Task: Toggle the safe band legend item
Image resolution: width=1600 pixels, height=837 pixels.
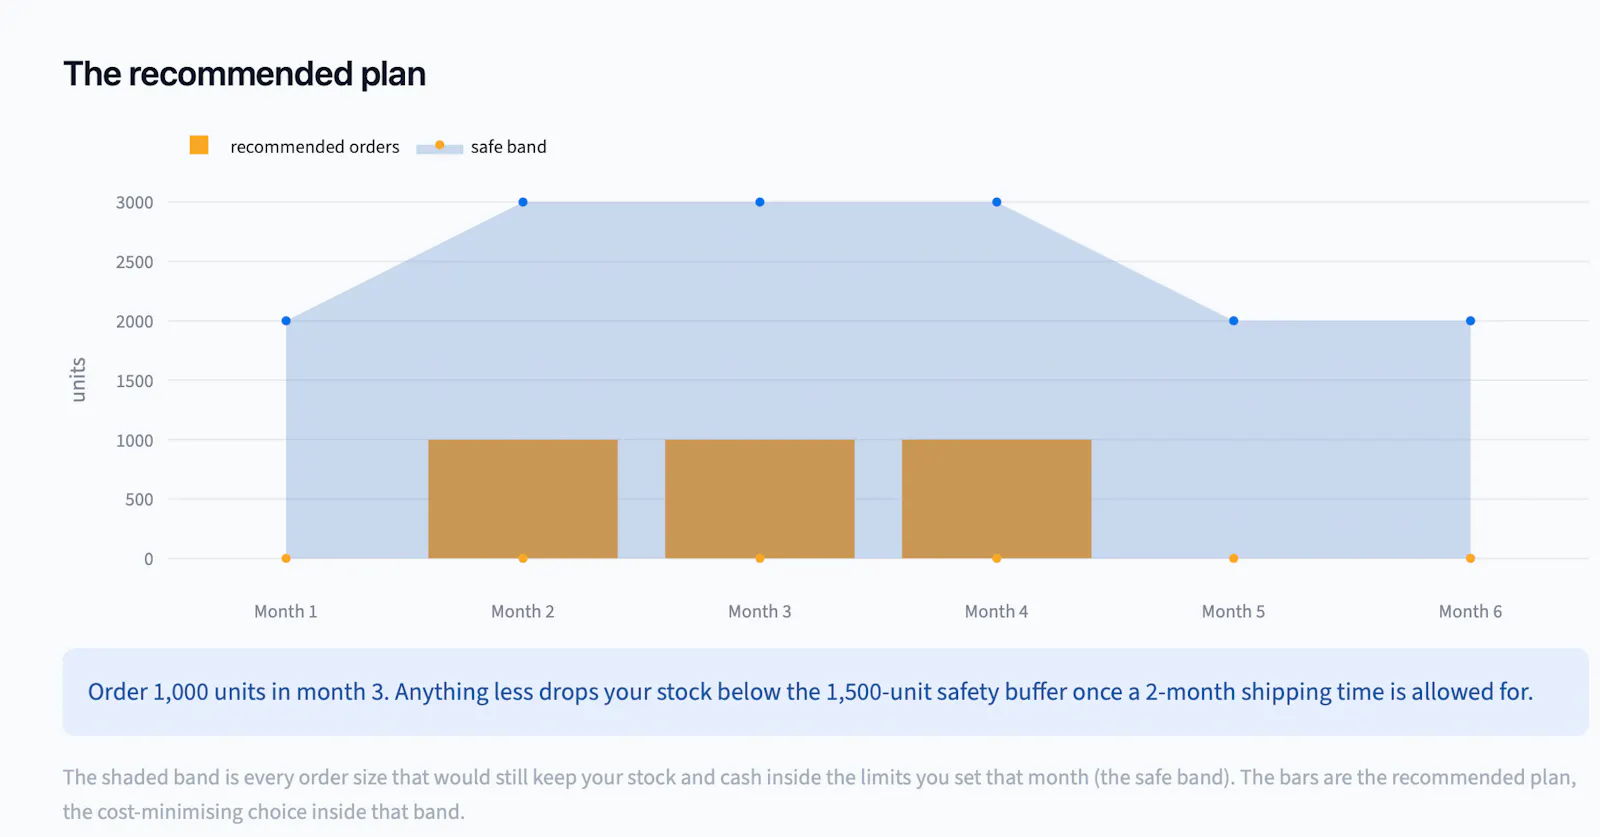Action: [x=481, y=146]
